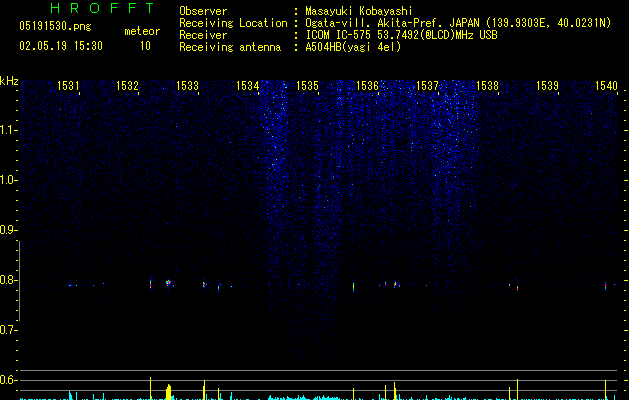The image size is (629, 400).
Task: Click the 1535 time marker
Action: [x=307, y=85]
